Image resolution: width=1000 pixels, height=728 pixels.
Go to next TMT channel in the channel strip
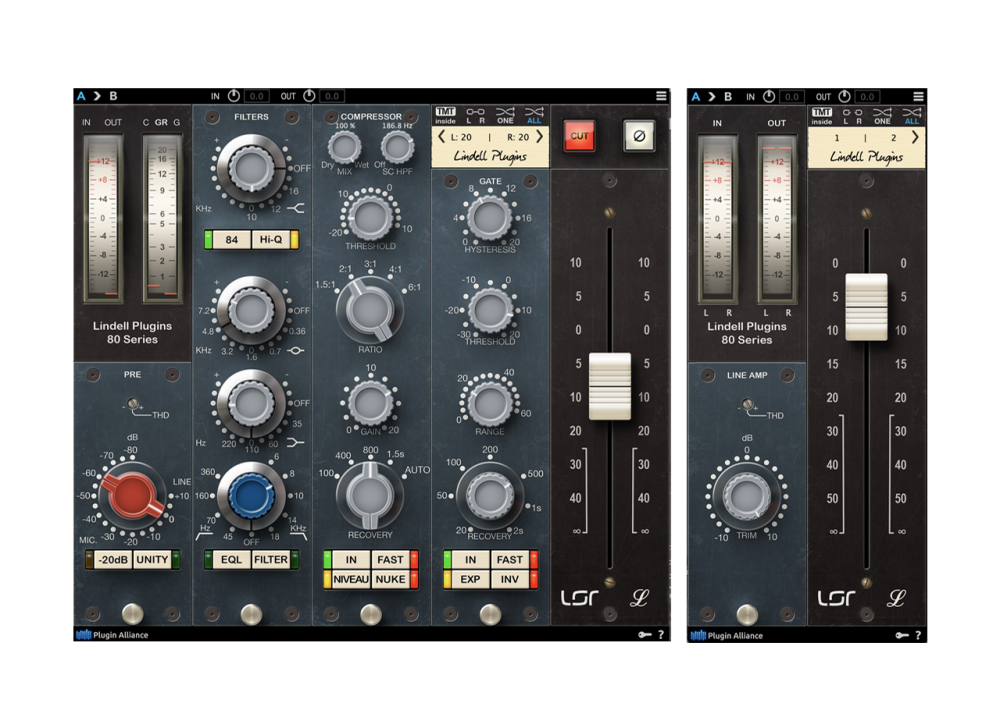click(x=540, y=136)
